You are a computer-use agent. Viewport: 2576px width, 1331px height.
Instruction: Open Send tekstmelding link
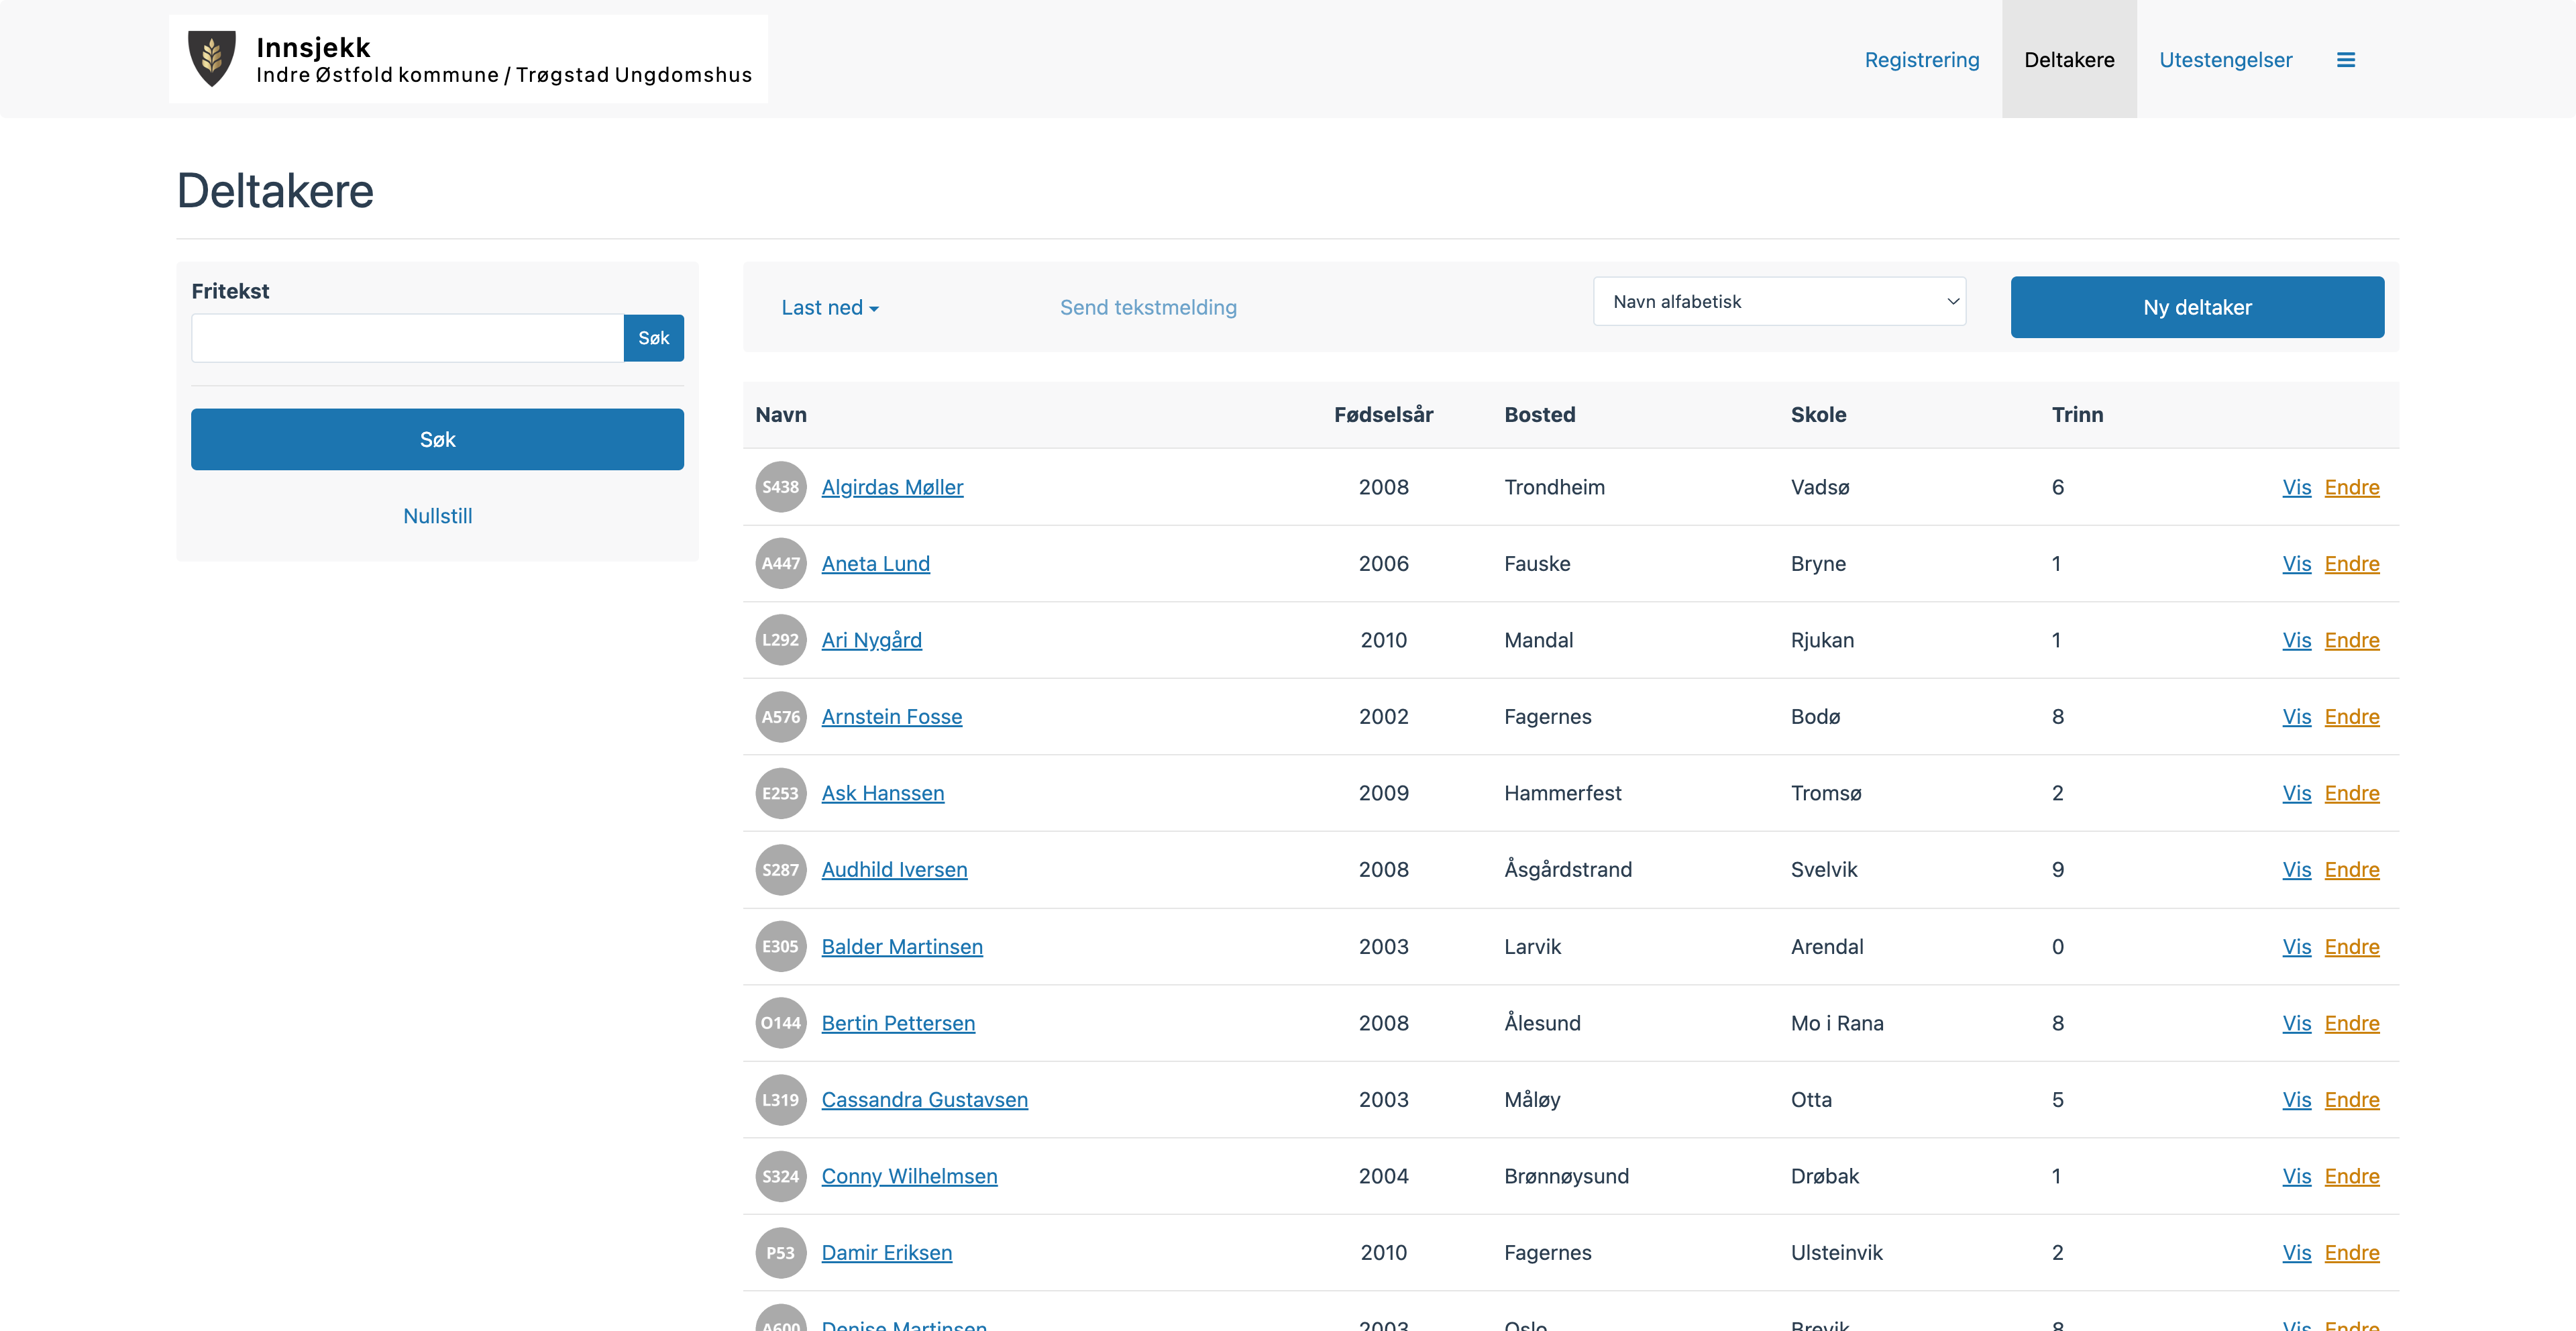[1148, 308]
